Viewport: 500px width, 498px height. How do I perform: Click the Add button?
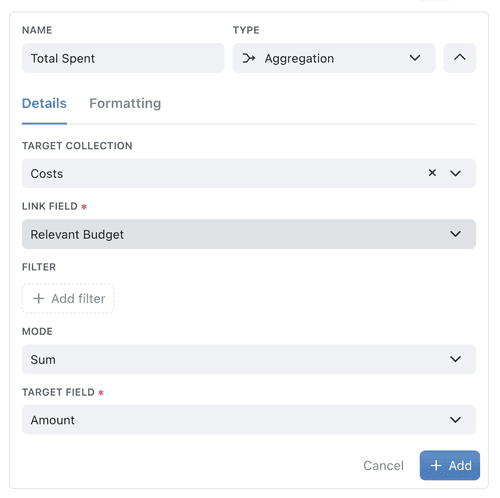(450, 465)
